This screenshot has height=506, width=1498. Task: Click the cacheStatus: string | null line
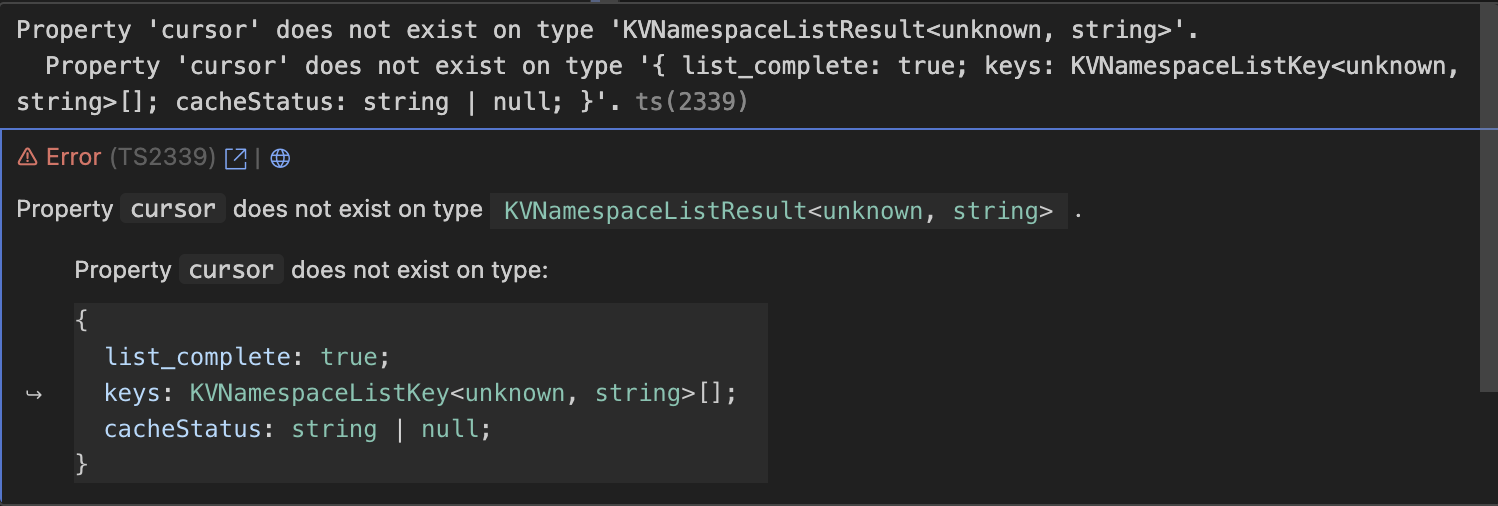coord(298,430)
